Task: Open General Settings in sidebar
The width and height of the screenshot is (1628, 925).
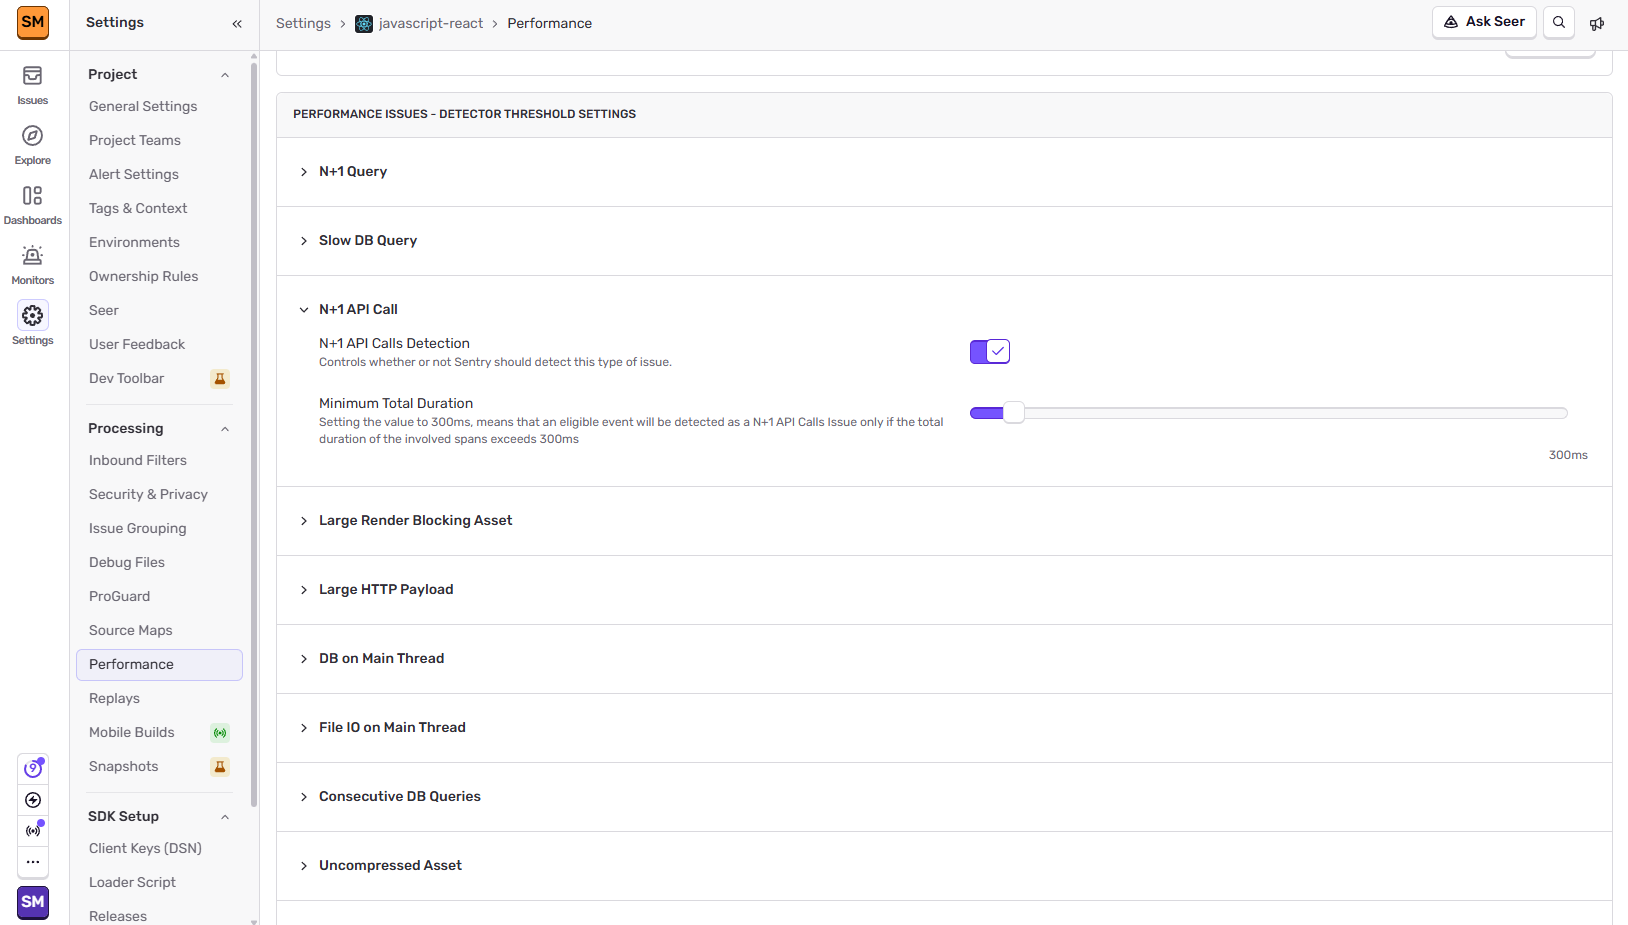Action: (159, 107)
